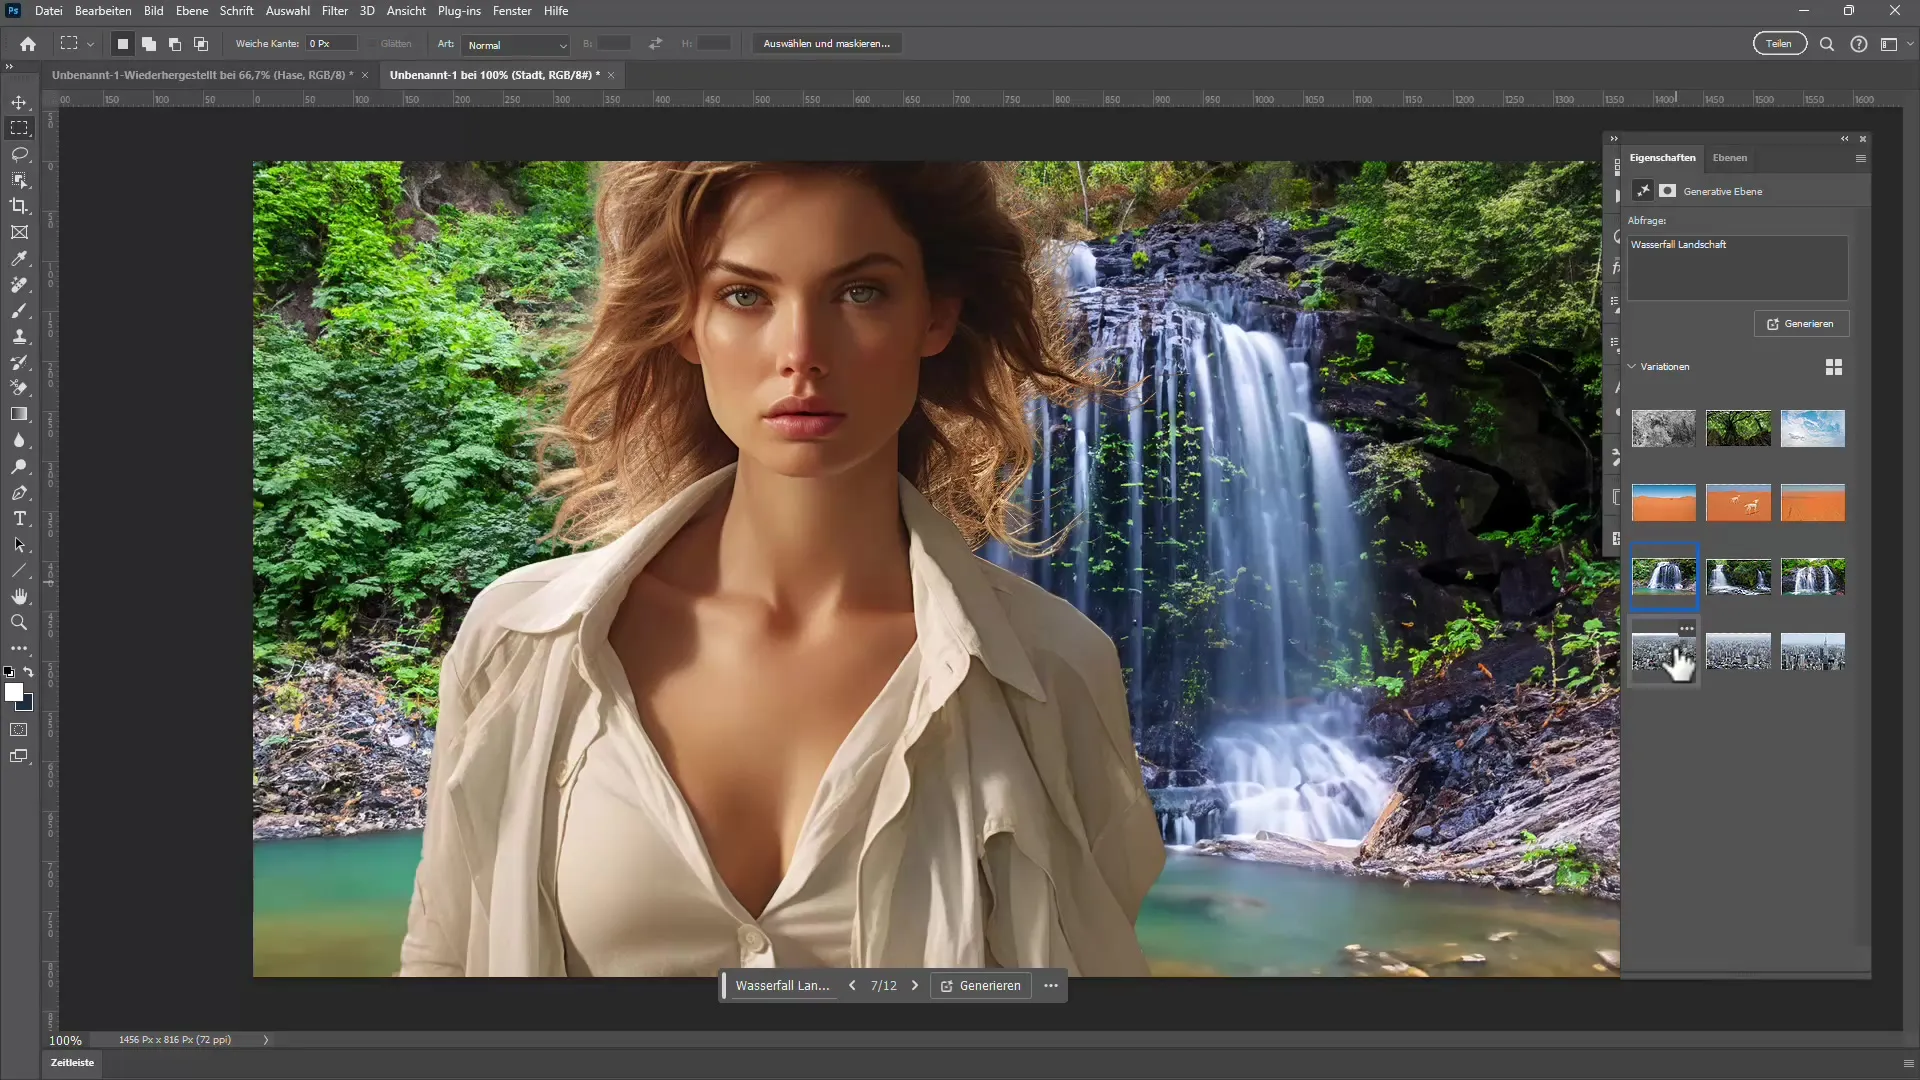Viewport: 1920px width, 1080px height.
Task: Select the Crop tool
Action: (19, 206)
